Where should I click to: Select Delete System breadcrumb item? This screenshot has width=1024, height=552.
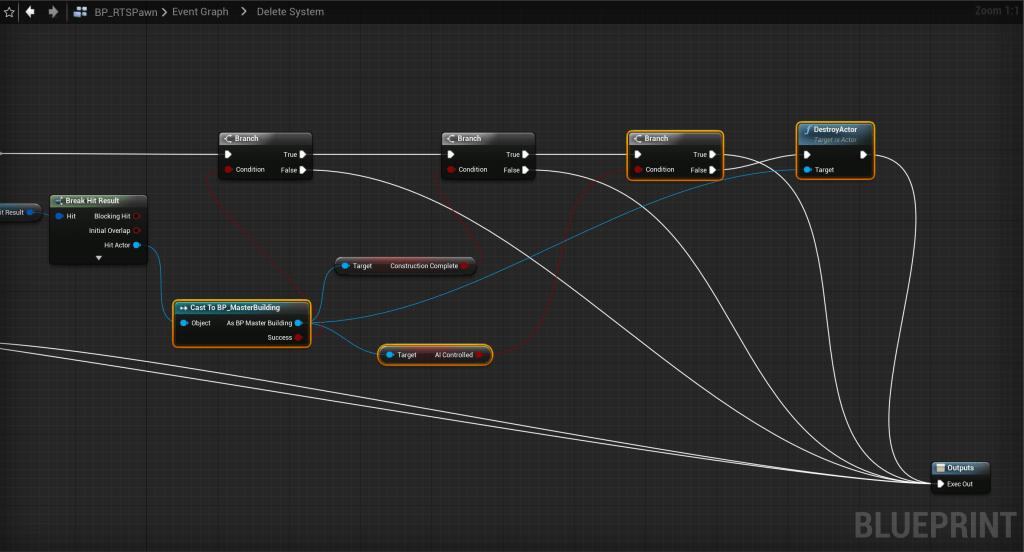pos(290,12)
